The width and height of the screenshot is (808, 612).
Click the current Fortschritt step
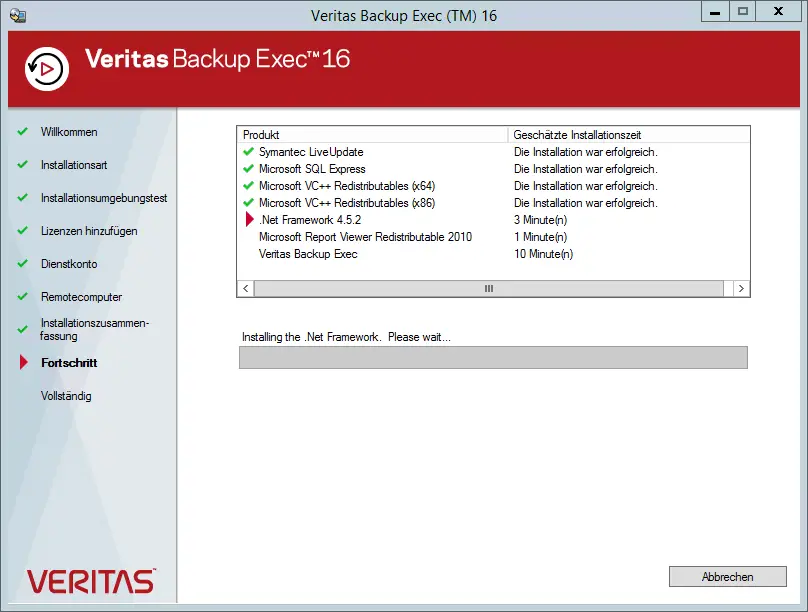(69, 363)
